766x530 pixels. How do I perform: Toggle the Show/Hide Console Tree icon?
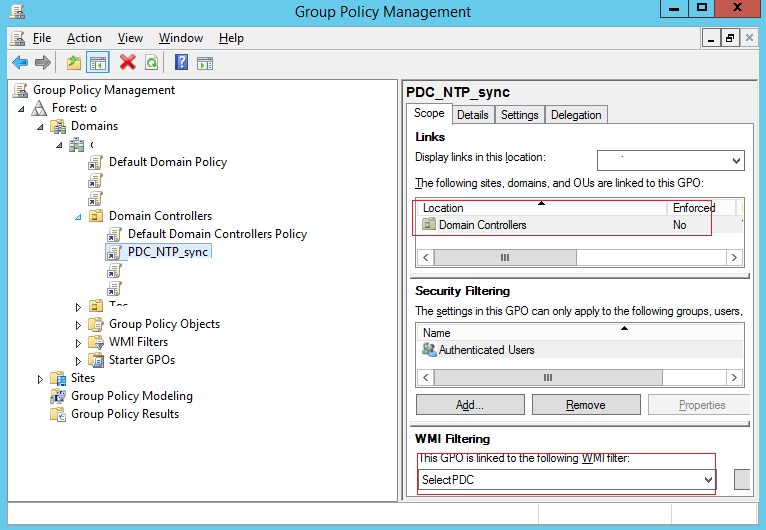click(98, 63)
